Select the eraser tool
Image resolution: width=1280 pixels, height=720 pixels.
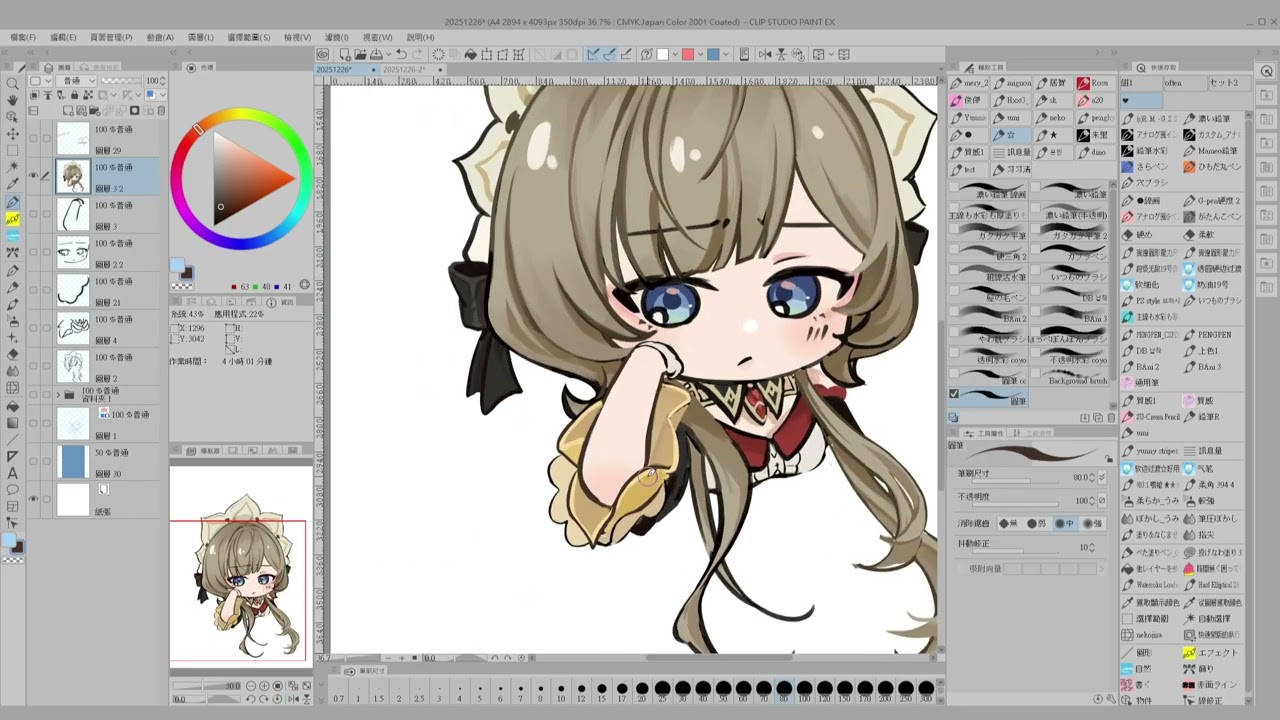tap(12, 355)
